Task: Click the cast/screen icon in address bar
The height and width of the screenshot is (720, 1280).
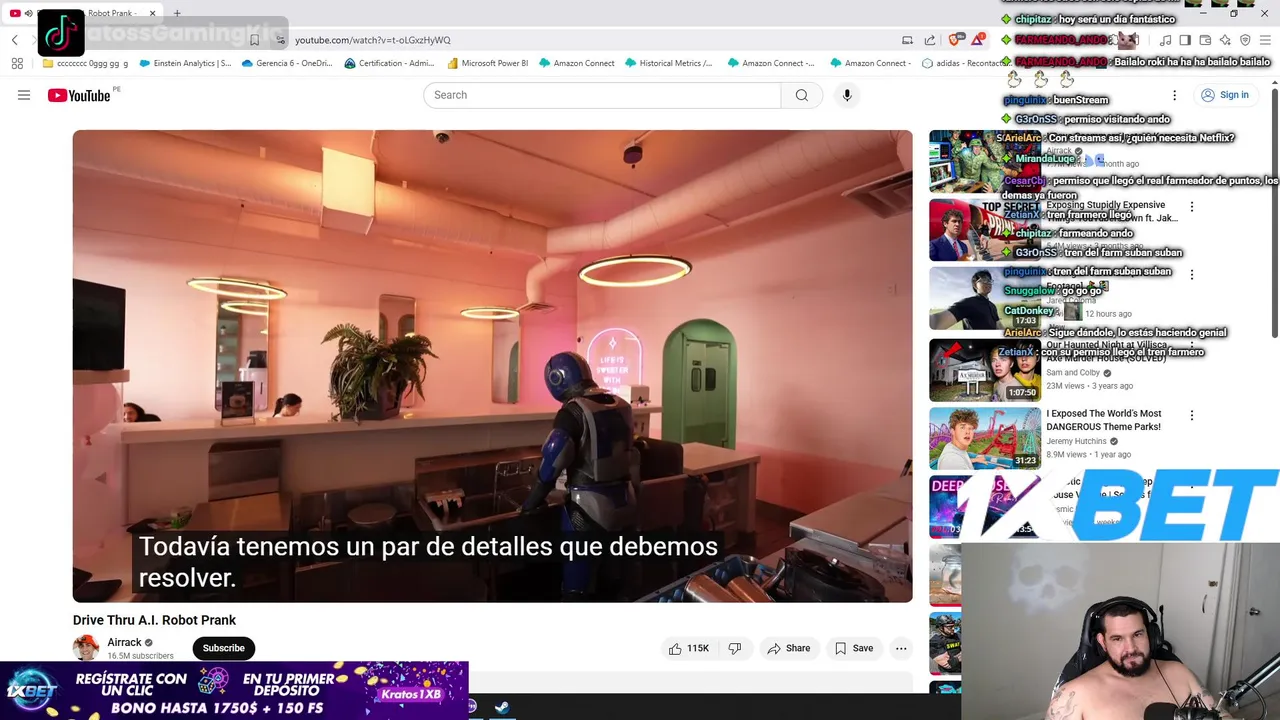Action: tap(907, 40)
